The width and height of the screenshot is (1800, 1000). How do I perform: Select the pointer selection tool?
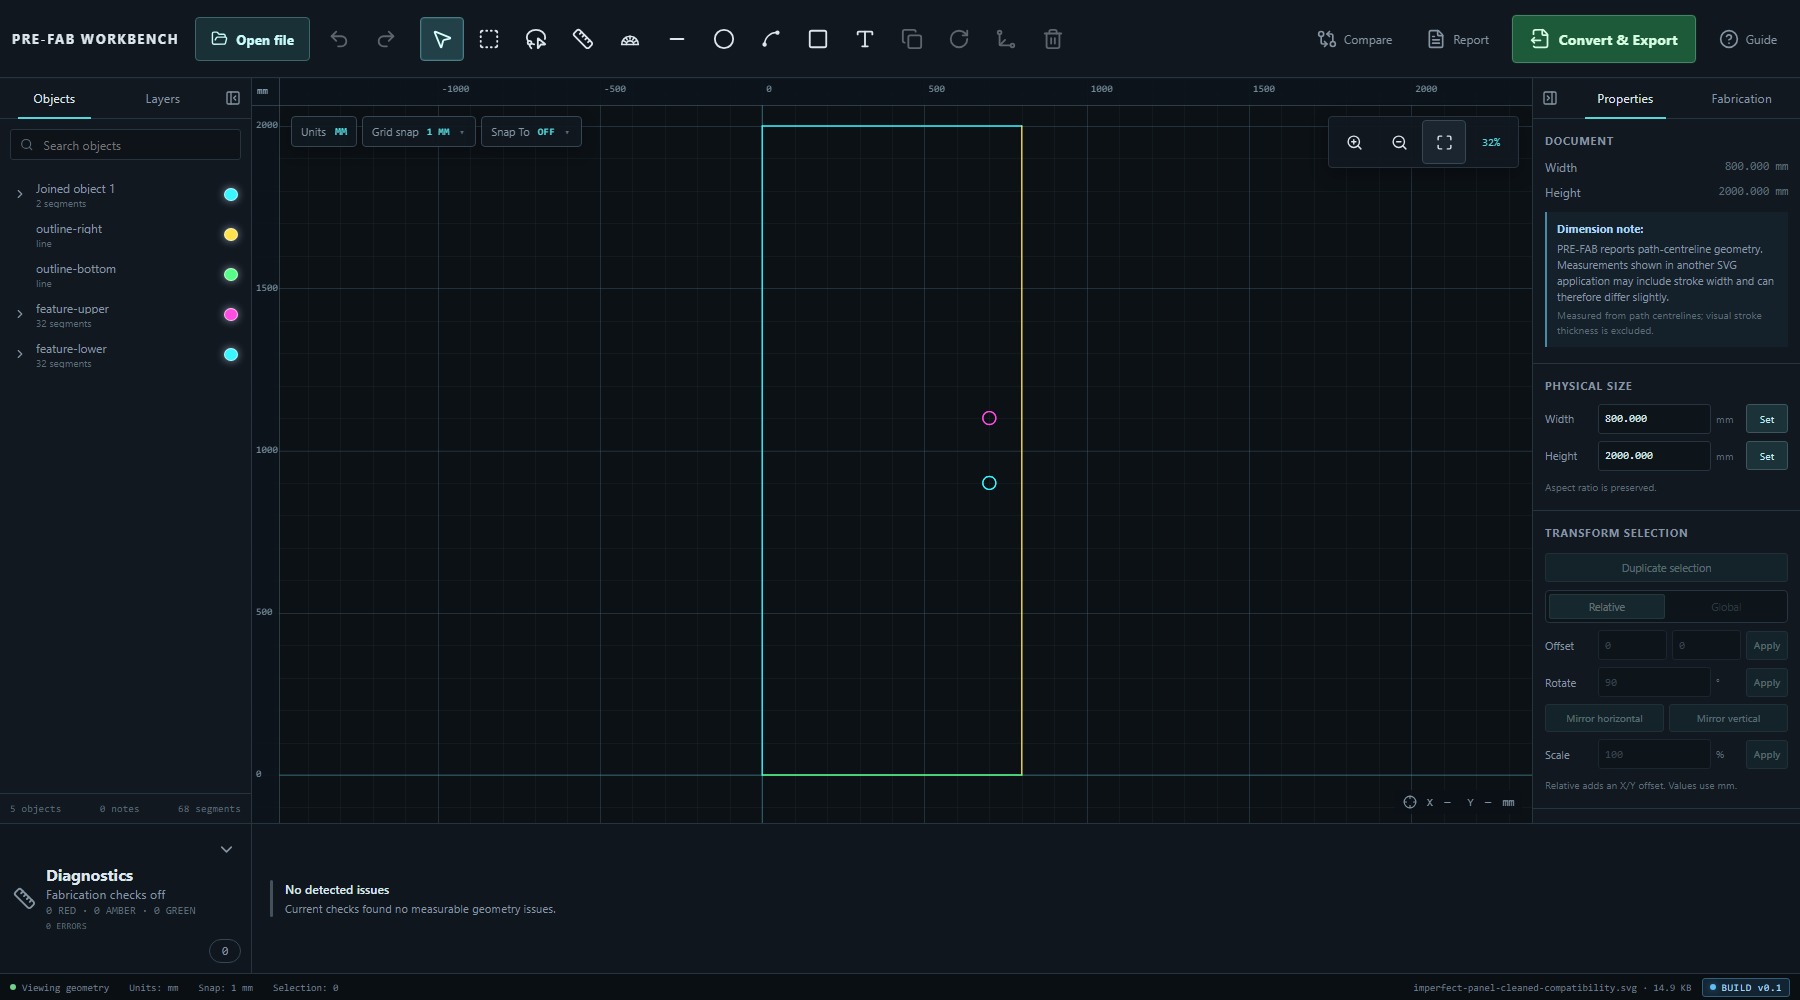(441, 39)
